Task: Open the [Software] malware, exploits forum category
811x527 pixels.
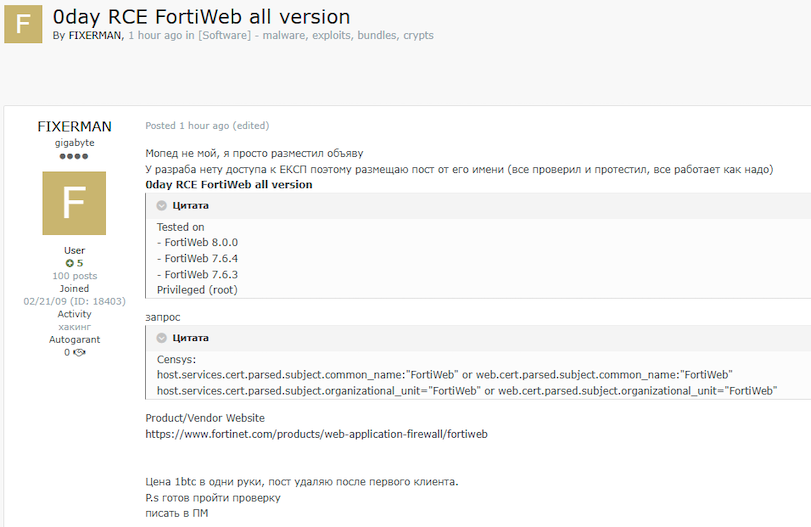Action: coord(316,36)
